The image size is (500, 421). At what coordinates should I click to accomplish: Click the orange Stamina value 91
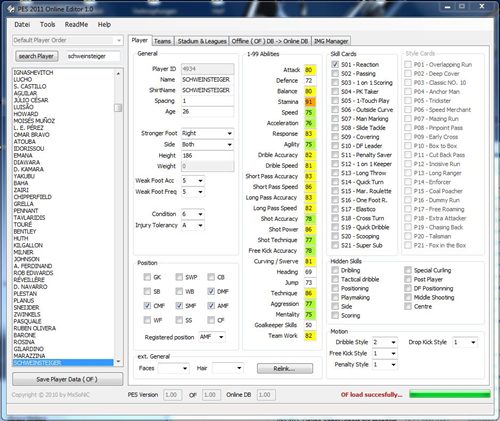tap(310, 102)
